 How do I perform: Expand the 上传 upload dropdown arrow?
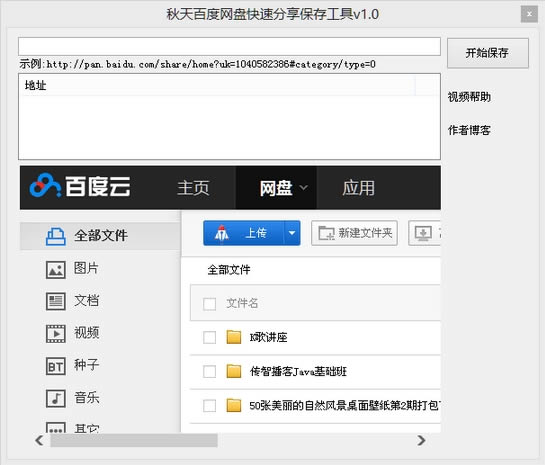click(292, 233)
